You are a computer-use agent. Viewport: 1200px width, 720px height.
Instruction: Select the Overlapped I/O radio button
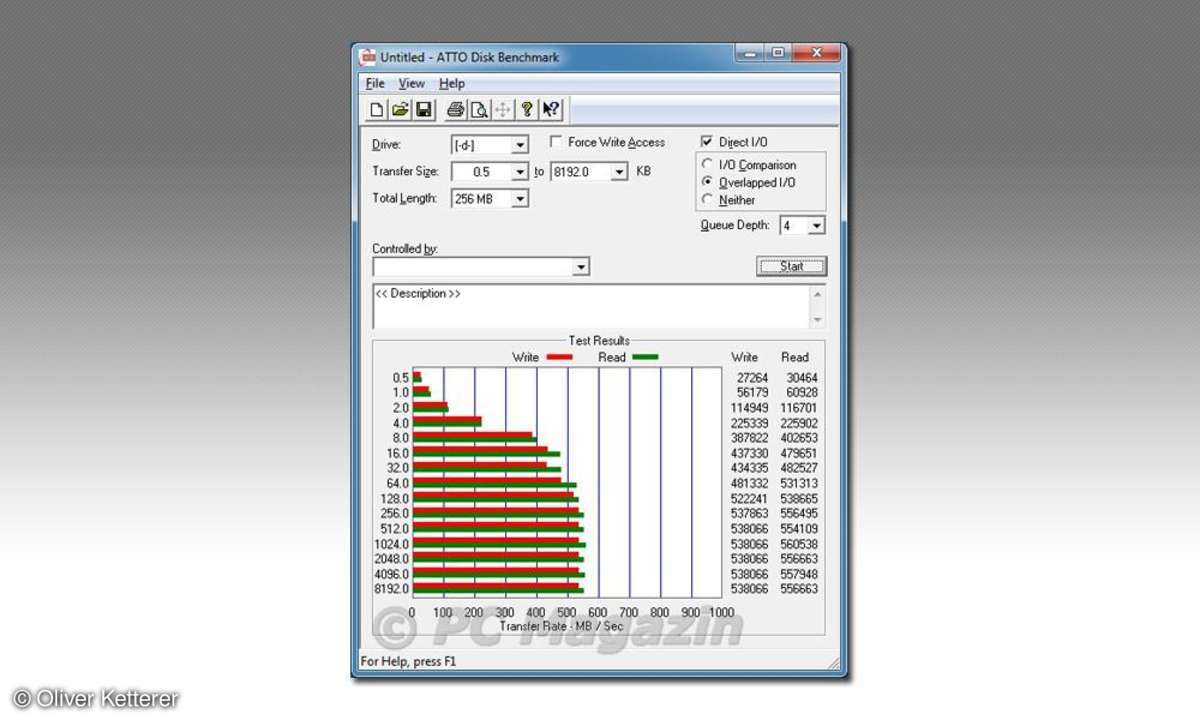[708, 182]
